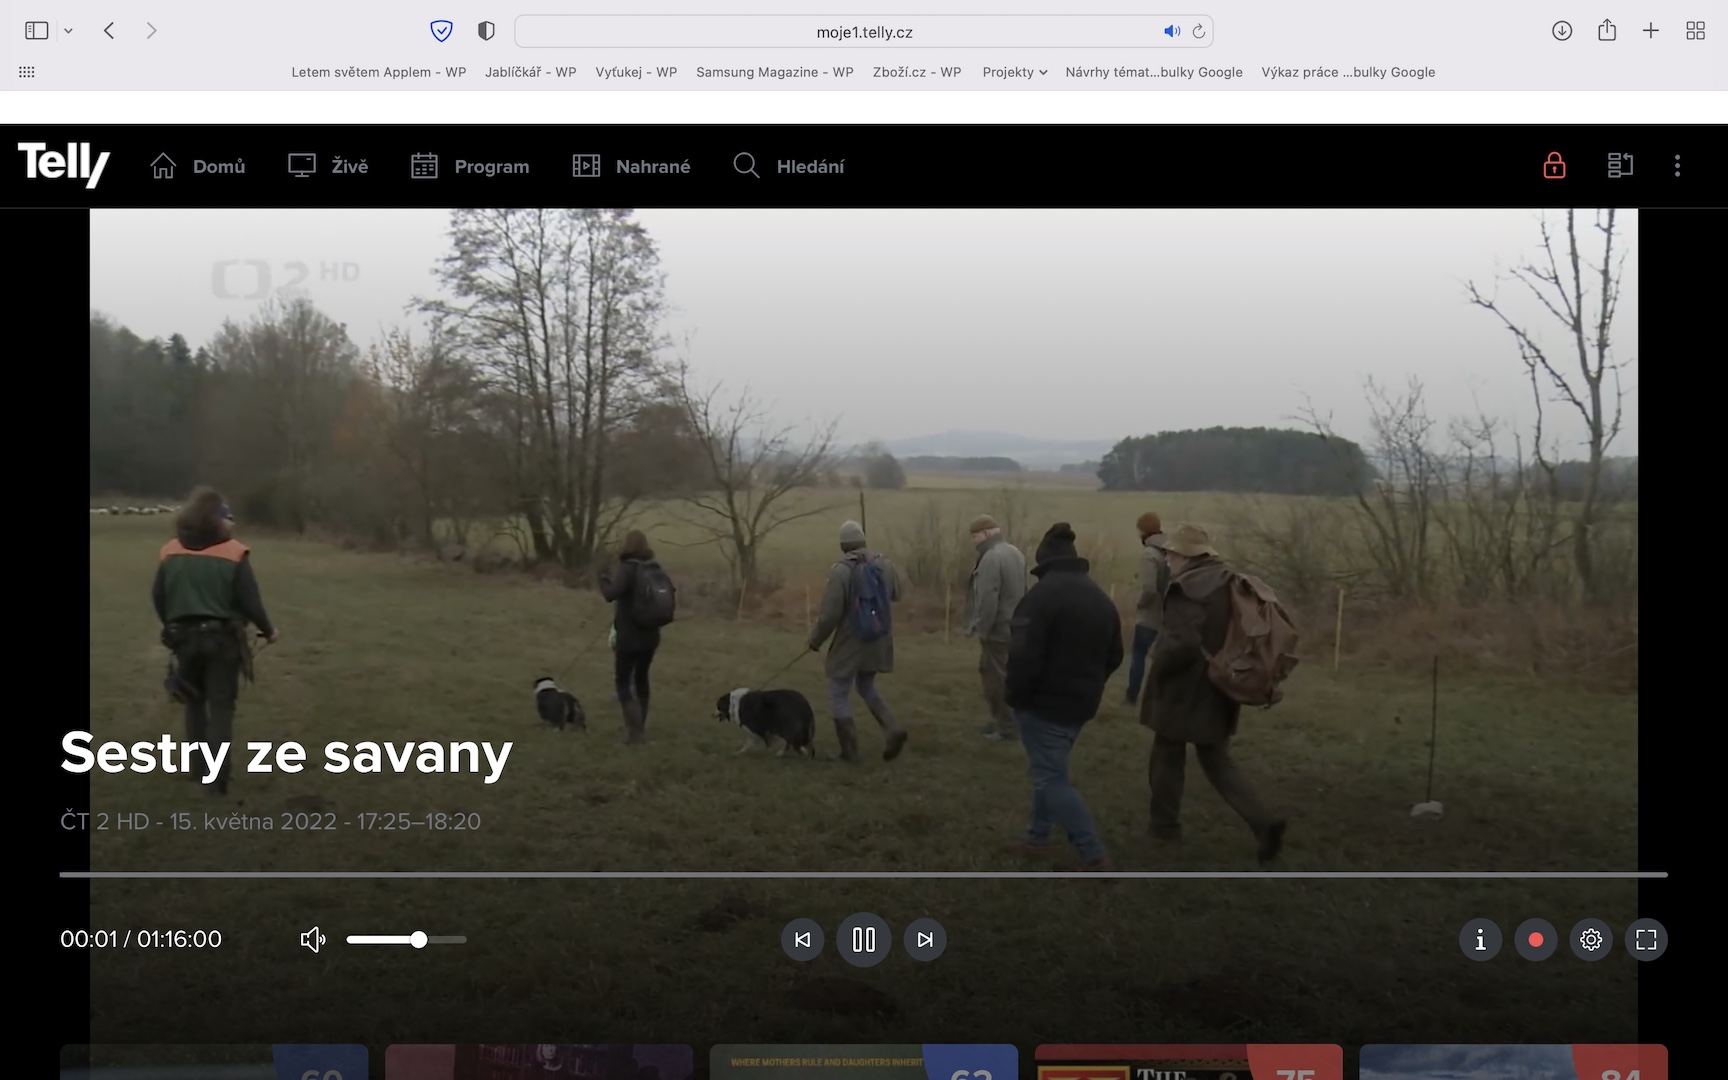Open the Živě live TV section

click(328, 166)
